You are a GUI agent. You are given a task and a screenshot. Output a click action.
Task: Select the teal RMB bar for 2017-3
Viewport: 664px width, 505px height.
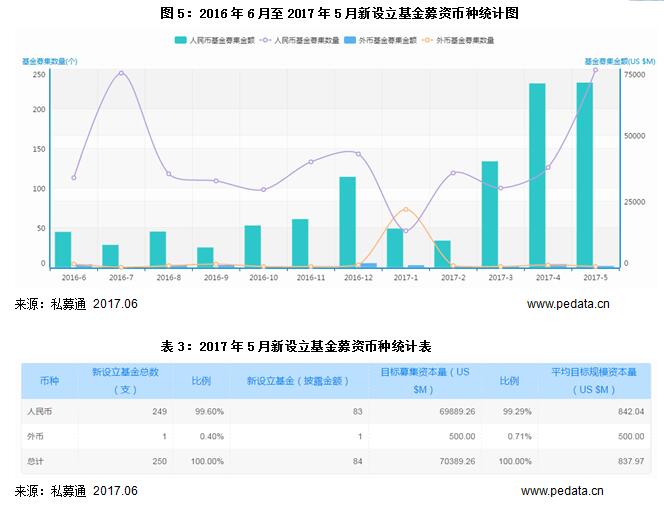point(490,214)
